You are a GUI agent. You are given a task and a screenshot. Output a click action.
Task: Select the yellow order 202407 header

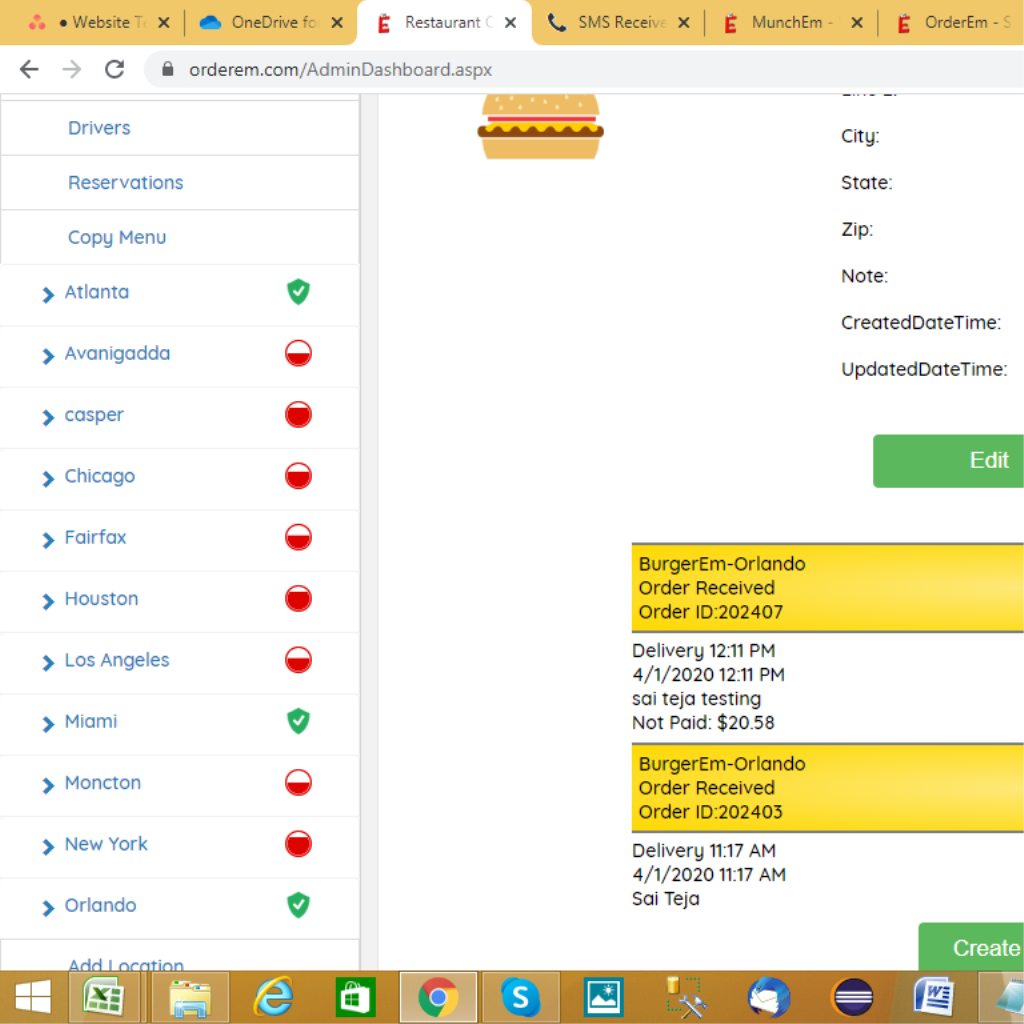click(827, 588)
